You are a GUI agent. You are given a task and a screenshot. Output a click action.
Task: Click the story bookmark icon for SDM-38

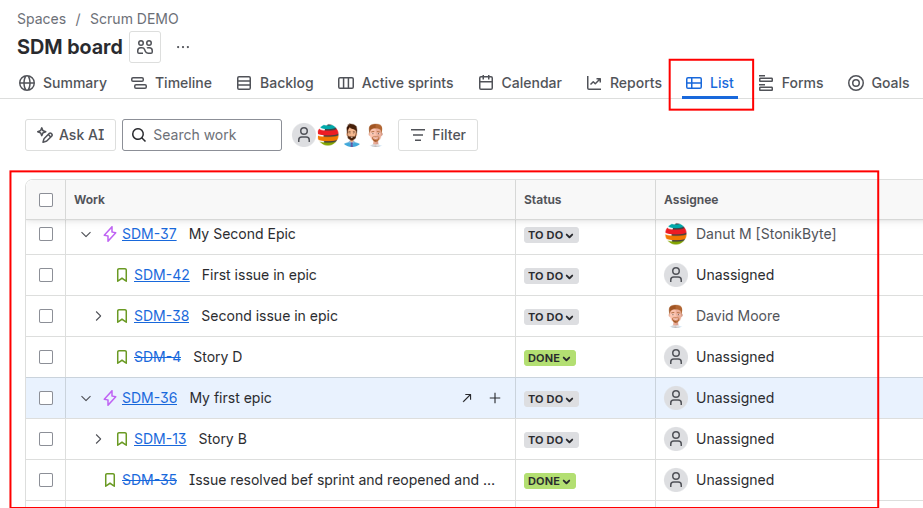point(122,316)
